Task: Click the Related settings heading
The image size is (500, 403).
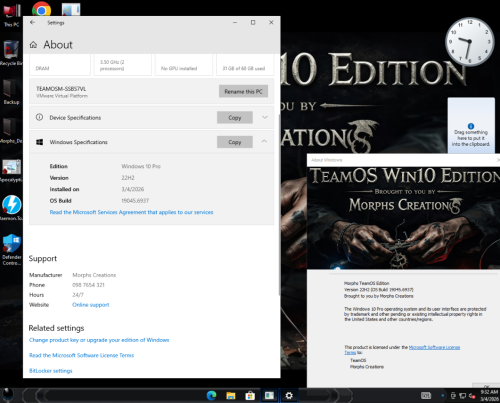Action: tap(56, 328)
